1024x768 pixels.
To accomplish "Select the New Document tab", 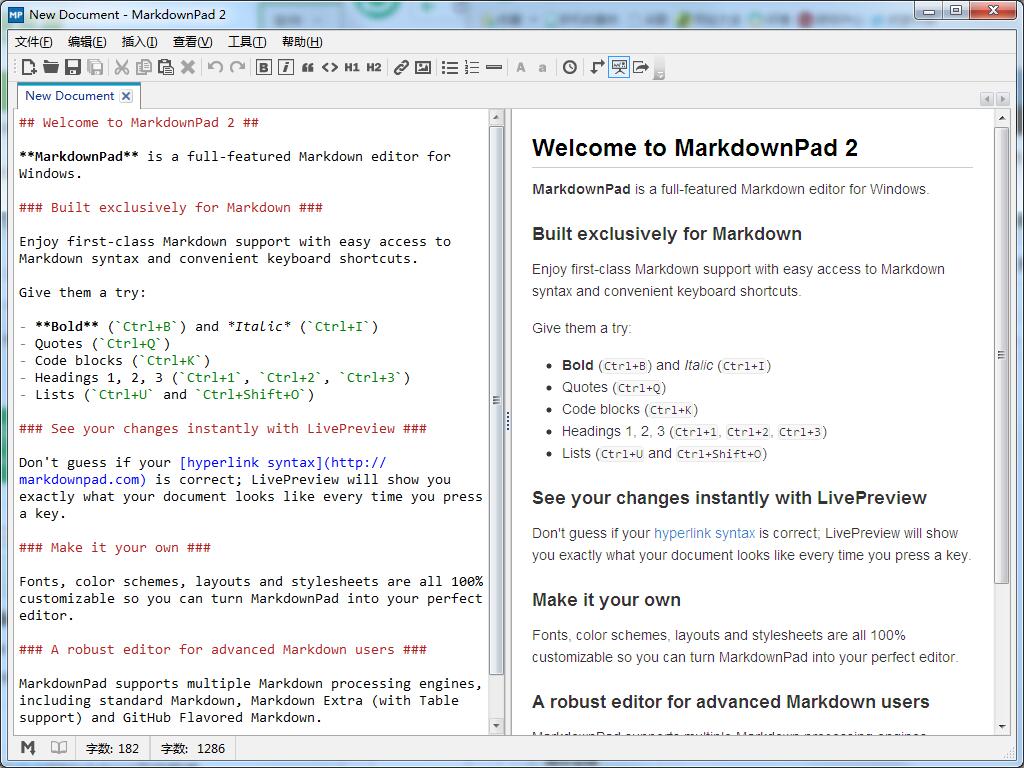I will 70,95.
